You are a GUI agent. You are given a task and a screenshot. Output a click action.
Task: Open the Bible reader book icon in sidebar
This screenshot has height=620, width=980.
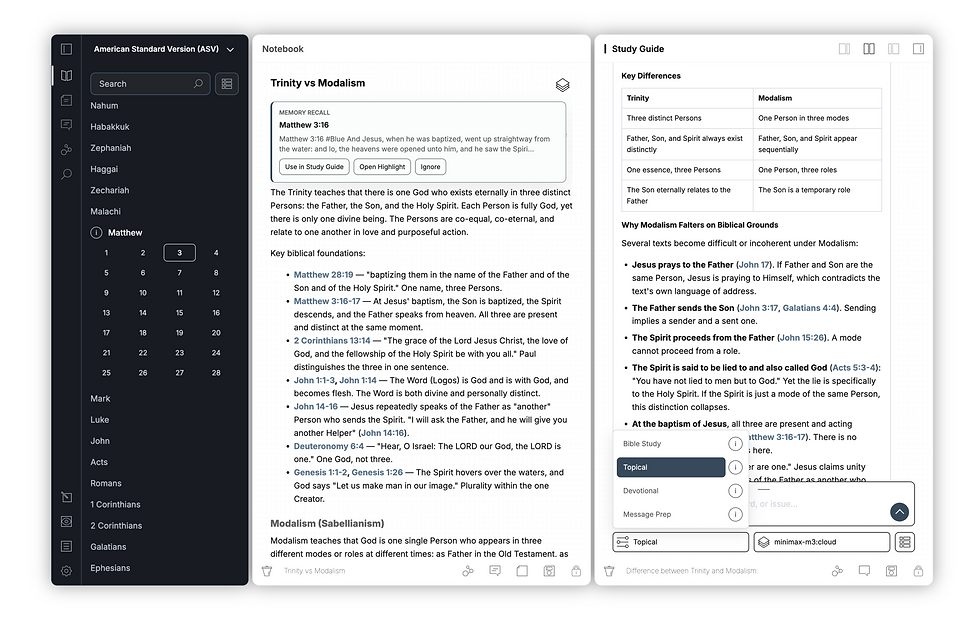click(x=66, y=76)
